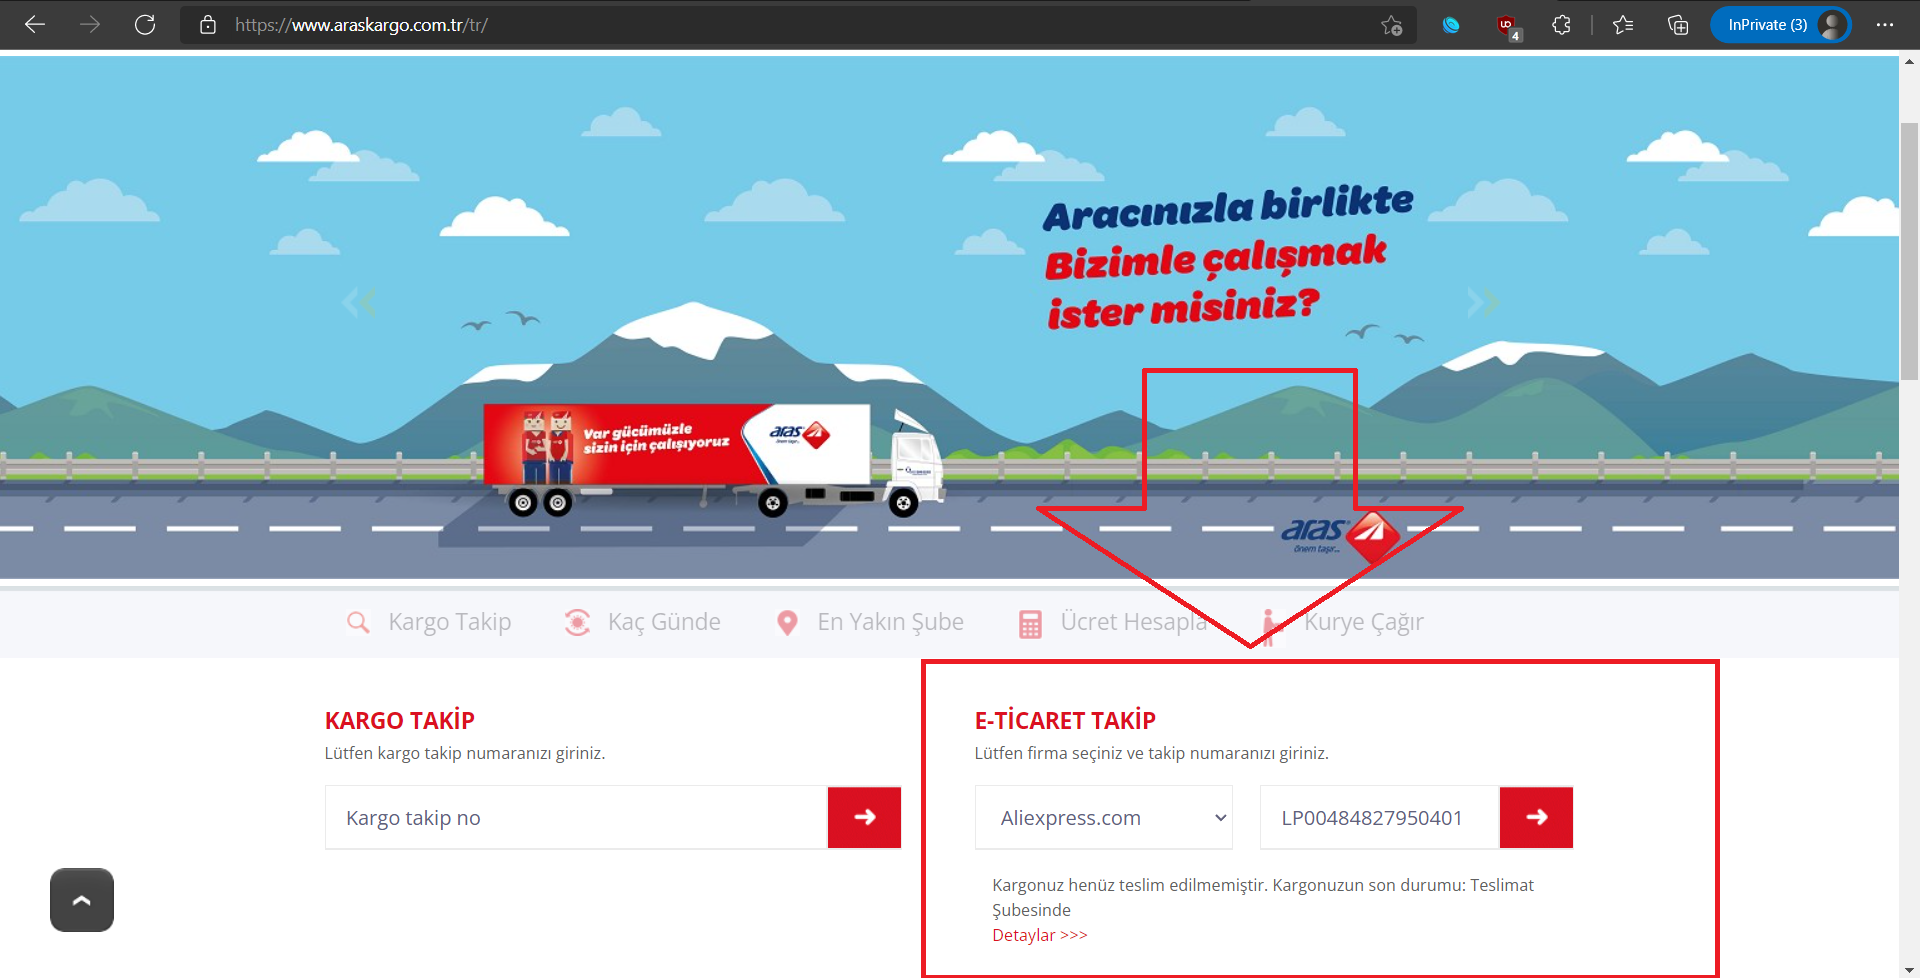Click the Kargo takip no field
1920x978 pixels.
[577, 818]
